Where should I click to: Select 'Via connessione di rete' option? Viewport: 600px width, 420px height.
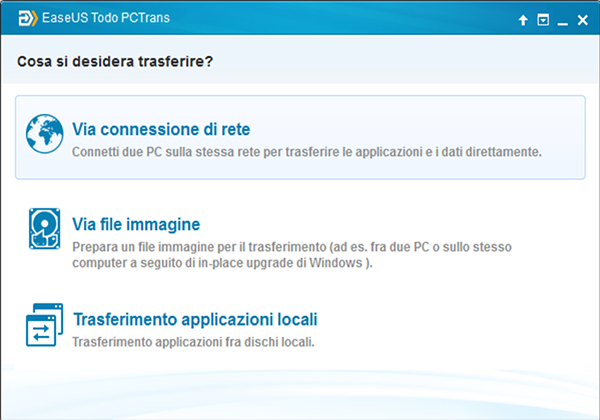pos(300,137)
